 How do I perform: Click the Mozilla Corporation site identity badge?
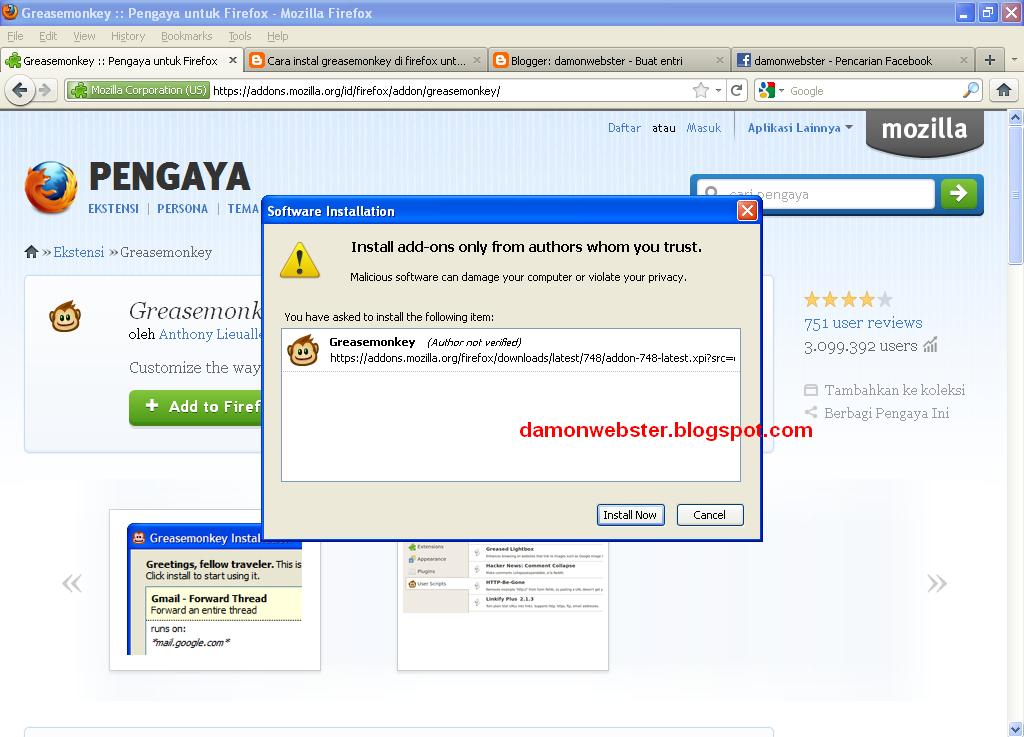138,90
